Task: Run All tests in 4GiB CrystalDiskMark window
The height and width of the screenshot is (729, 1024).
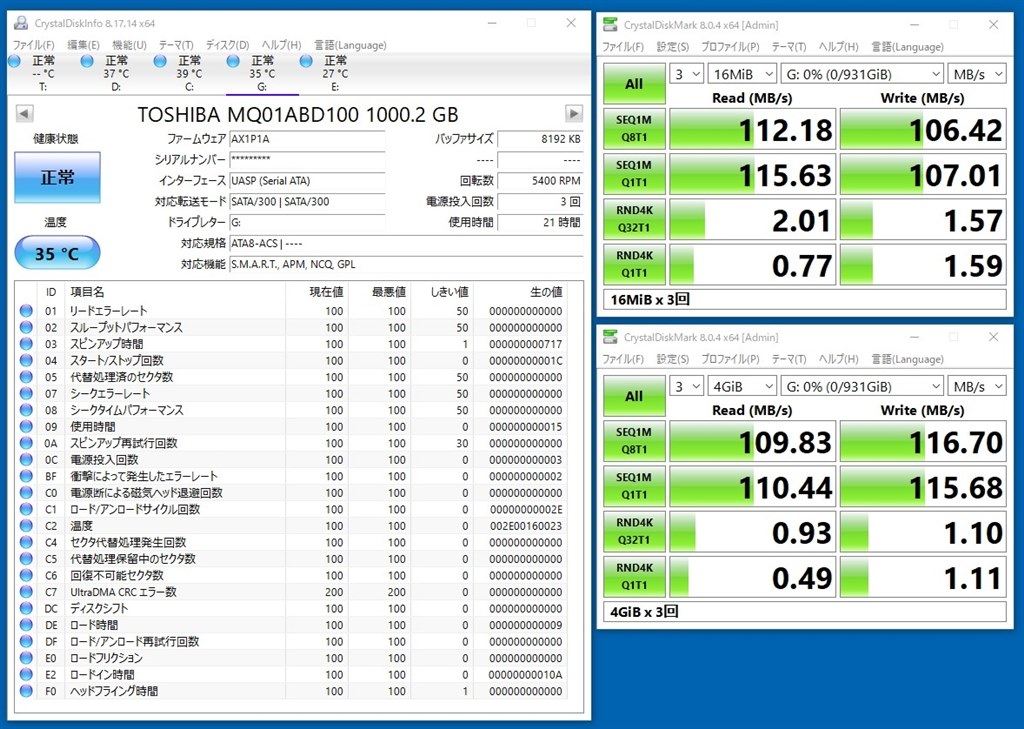Action: pyautogui.click(x=634, y=396)
